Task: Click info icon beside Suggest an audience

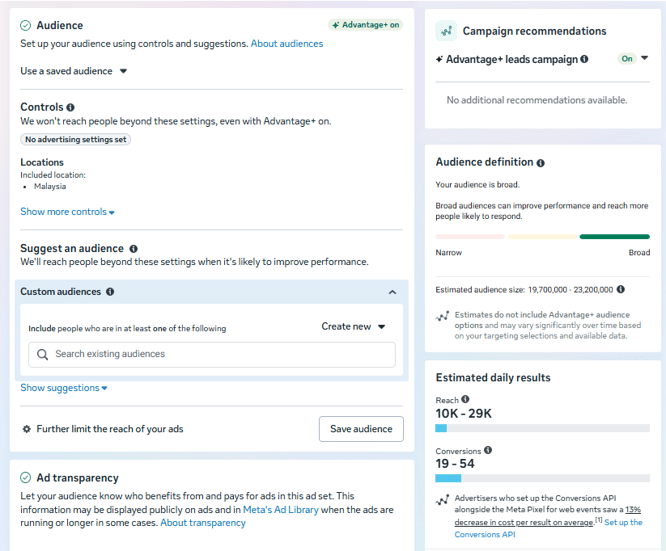Action: click(x=134, y=248)
